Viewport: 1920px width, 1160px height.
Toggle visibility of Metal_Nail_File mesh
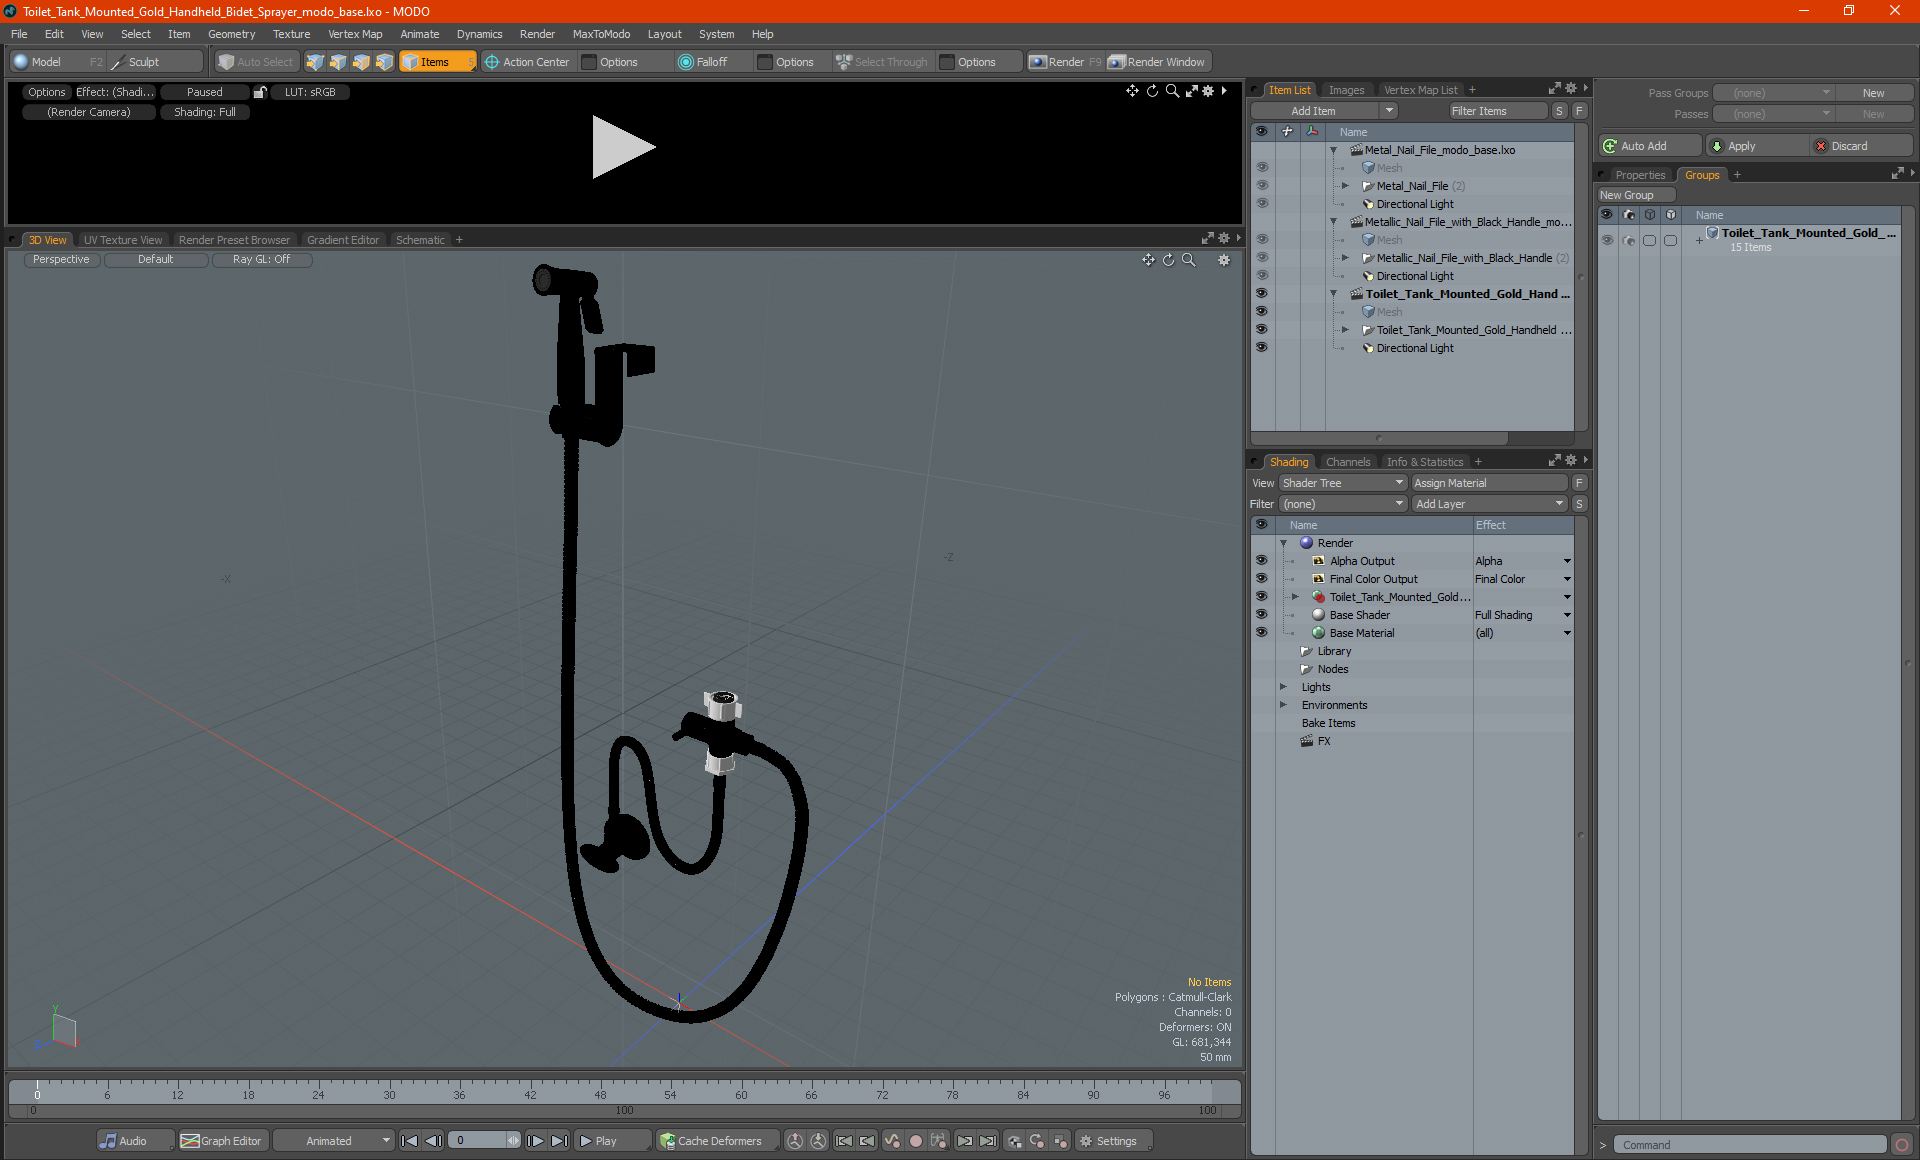point(1261,168)
